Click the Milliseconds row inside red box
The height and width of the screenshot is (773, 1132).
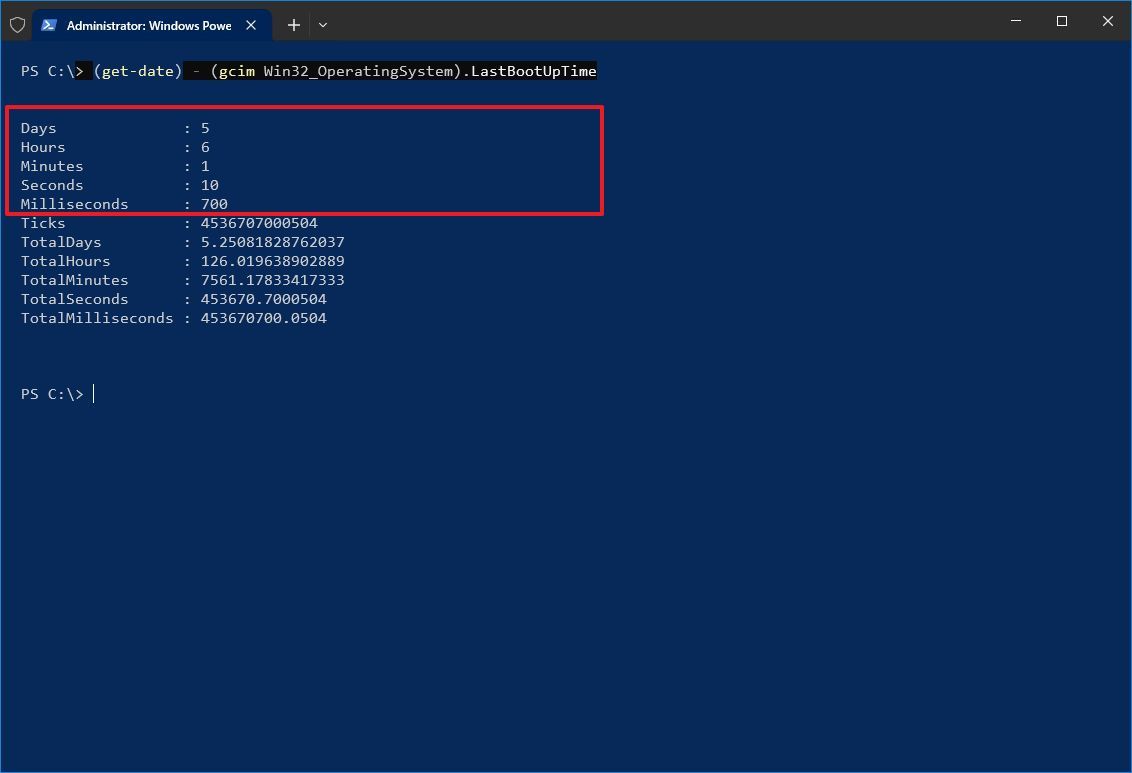pos(123,203)
